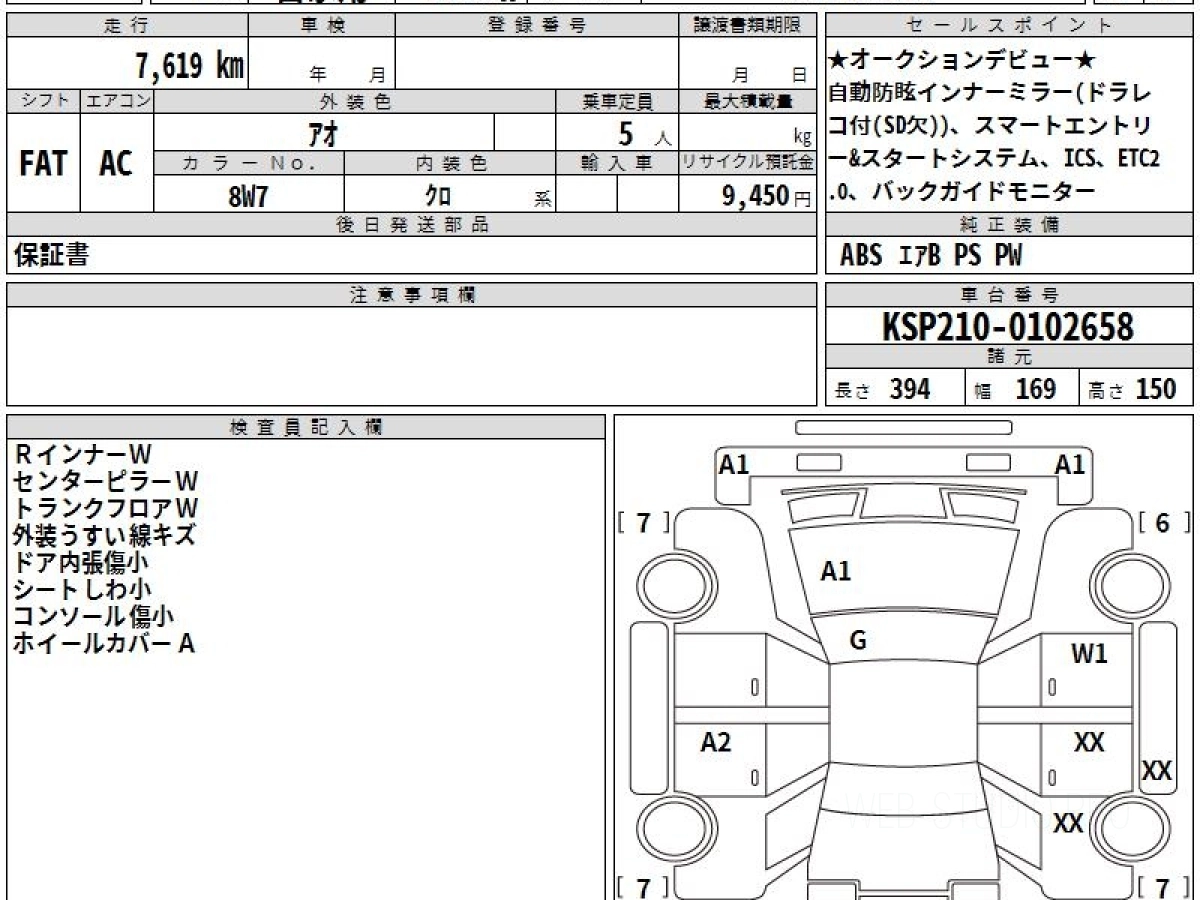The height and width of the screenshot is (900, 1200).
Task: Select the W1 mark on the diagram
Action: (1089, 655)
